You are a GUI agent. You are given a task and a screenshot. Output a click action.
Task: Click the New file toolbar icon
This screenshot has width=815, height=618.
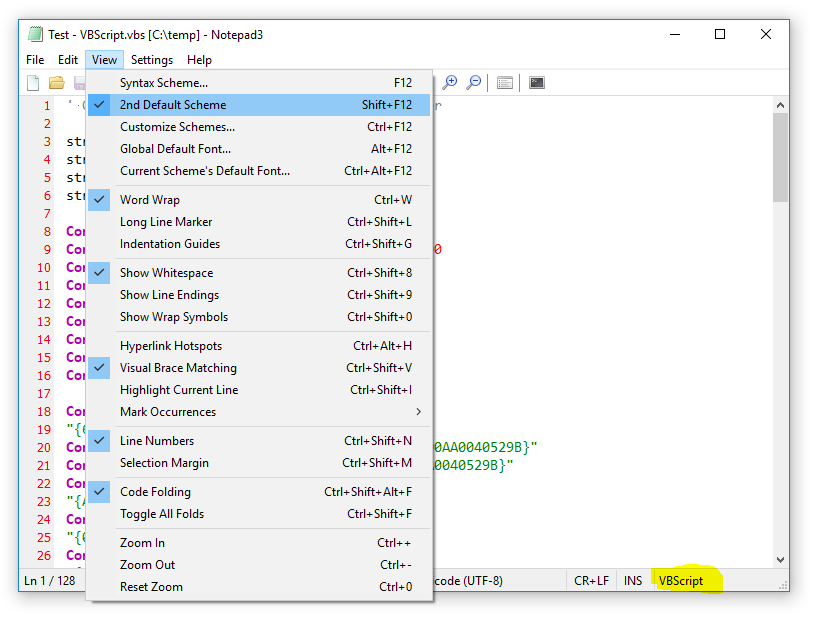[33, 83]
